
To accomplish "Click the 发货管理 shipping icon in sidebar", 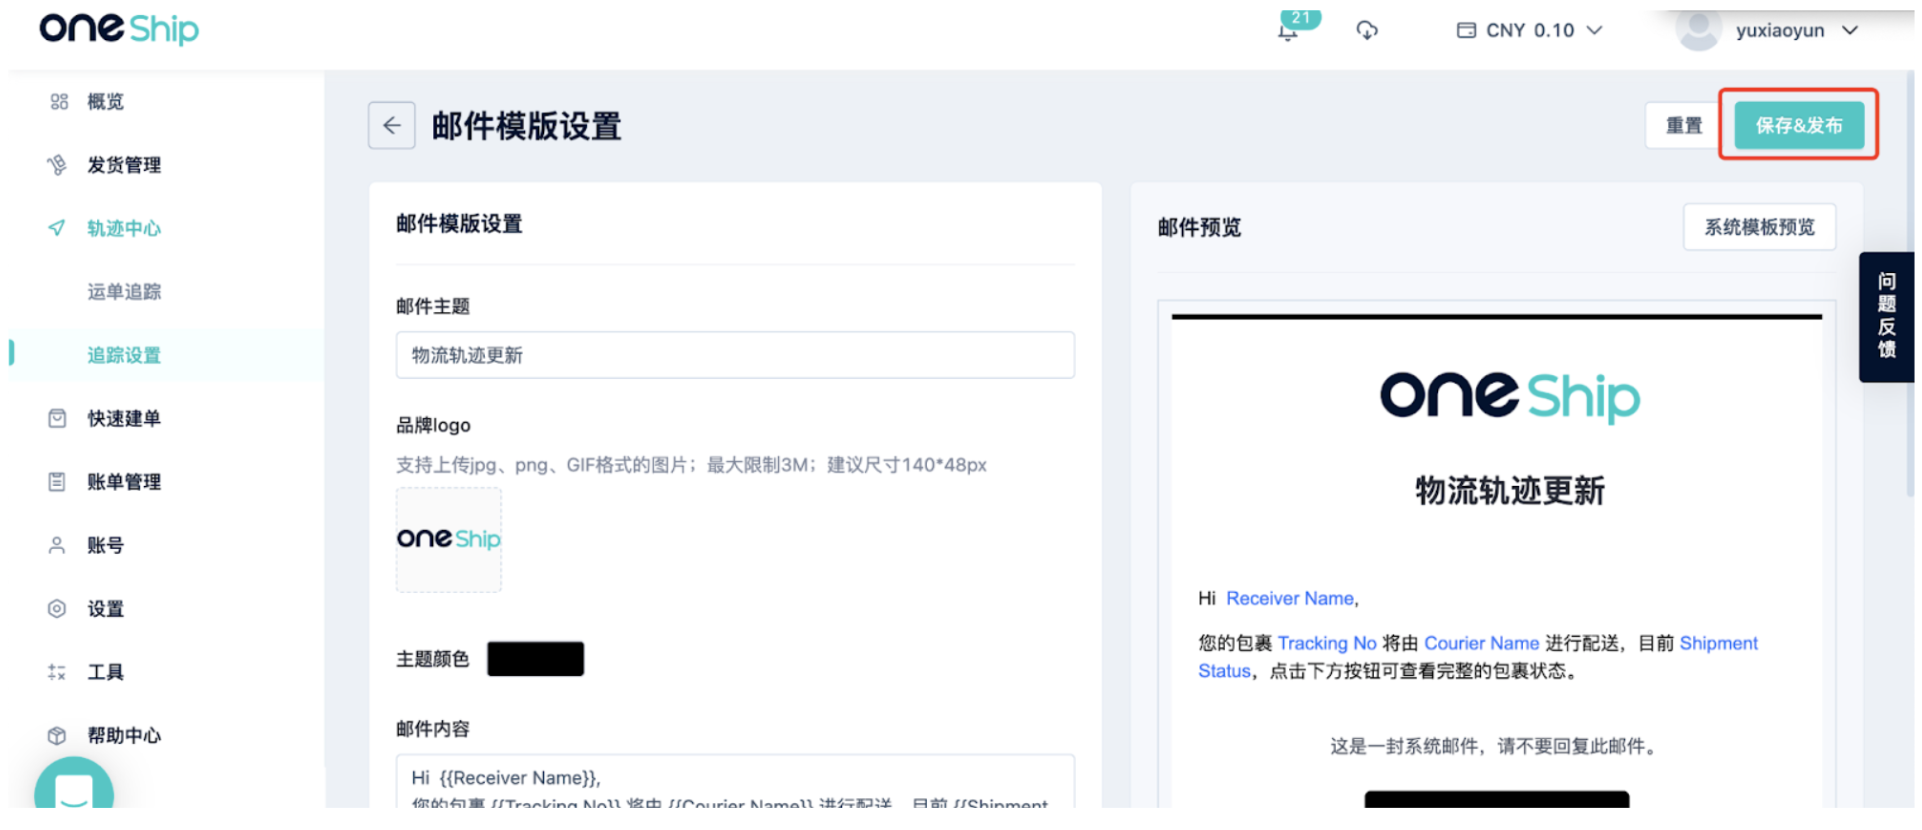I will click(x=57, y=165).
